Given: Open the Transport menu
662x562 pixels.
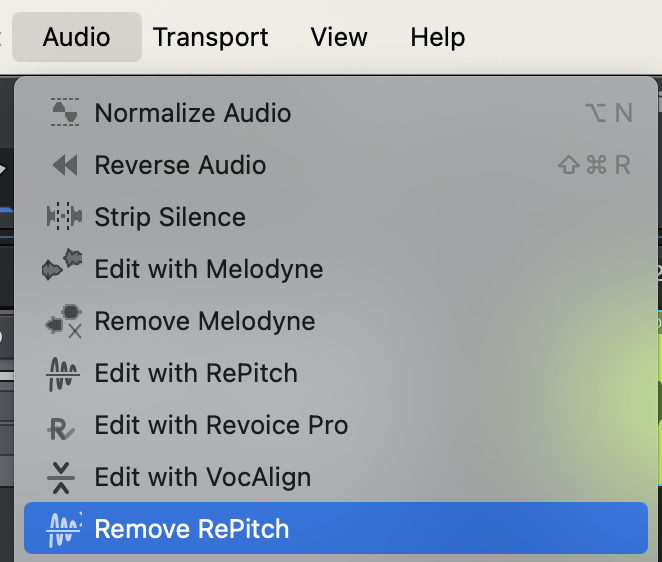Looking at the screenshot, I should (x=210, y=38).
